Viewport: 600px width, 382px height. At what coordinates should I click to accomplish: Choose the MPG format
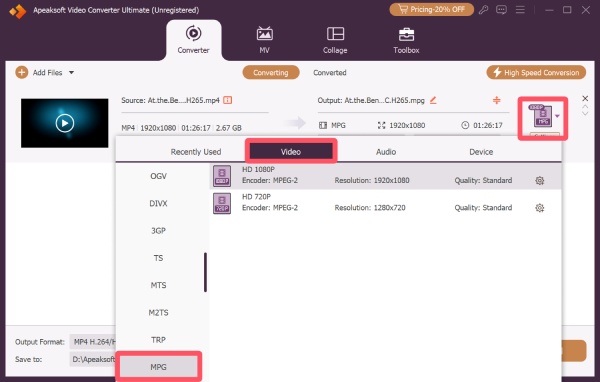[158, 367]
